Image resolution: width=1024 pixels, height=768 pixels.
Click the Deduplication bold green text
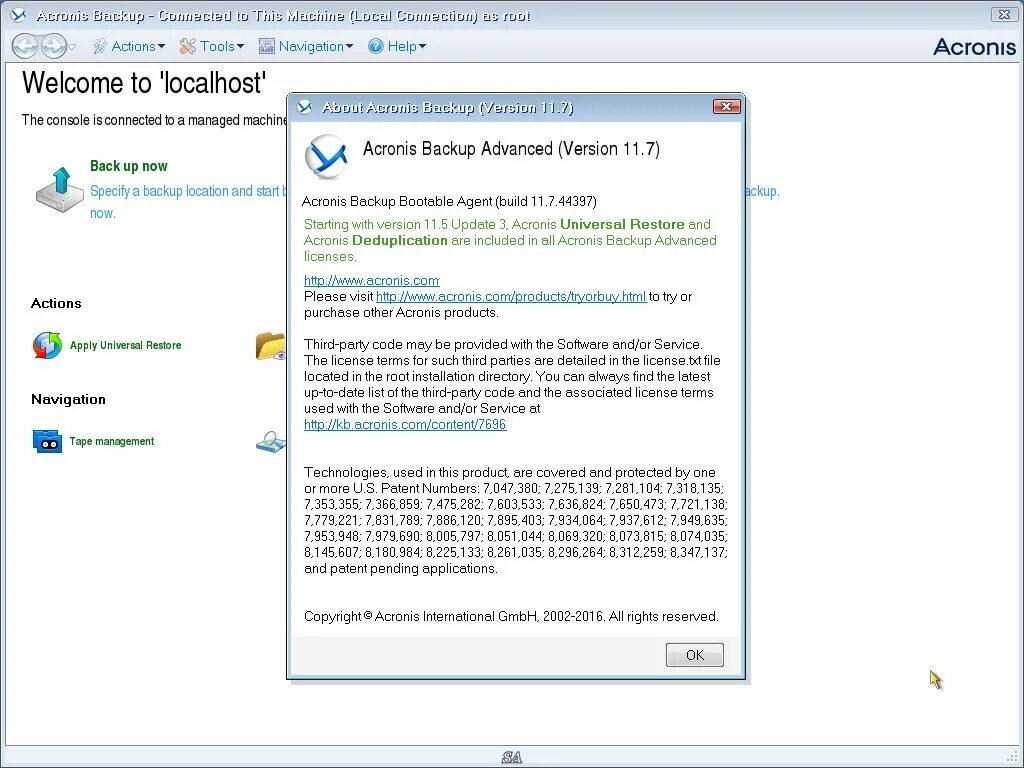click(x=400, y=240)
